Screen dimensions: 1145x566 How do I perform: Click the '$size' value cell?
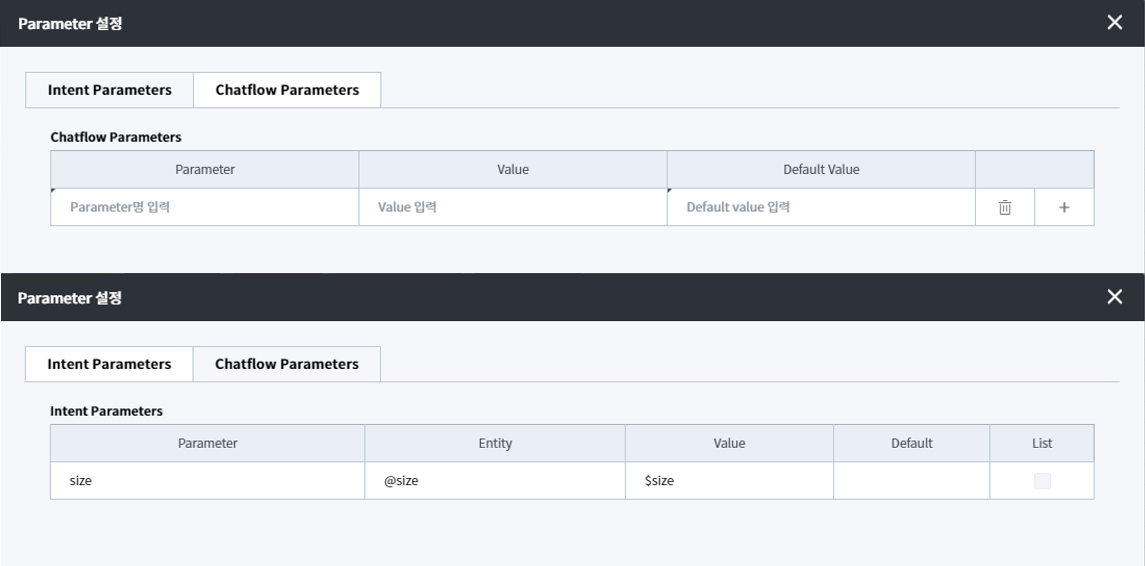click(x=729, y=481)
